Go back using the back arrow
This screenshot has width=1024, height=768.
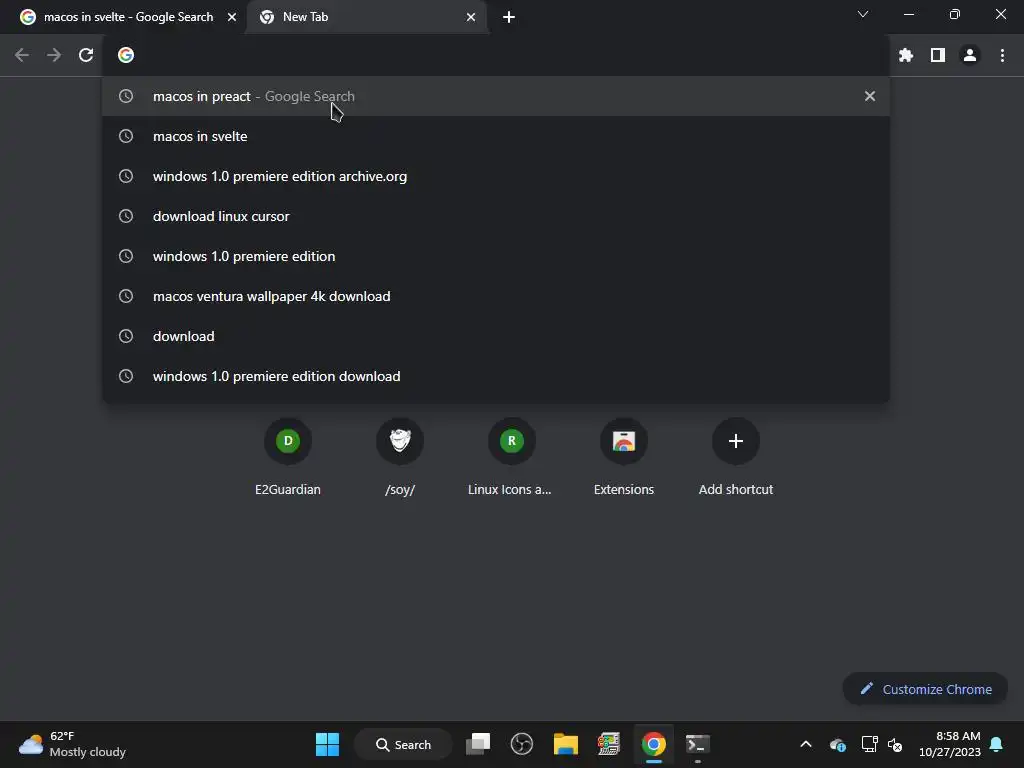tap(22, 56)
